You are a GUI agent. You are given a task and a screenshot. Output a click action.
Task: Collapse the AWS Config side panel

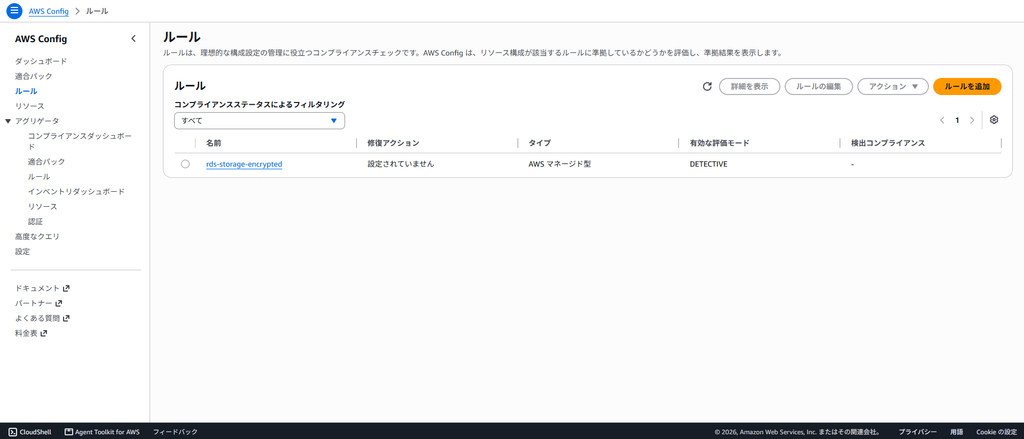(x=133, y=39)
